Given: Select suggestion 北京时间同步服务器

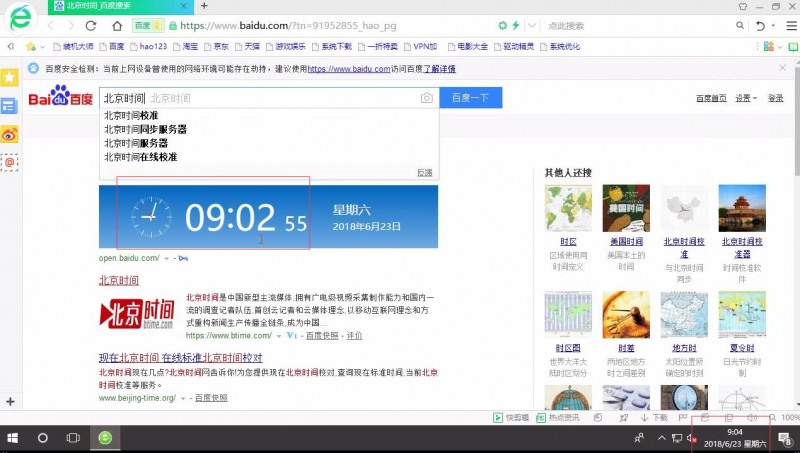Looking at the screenshot, I should pos(145,129).
